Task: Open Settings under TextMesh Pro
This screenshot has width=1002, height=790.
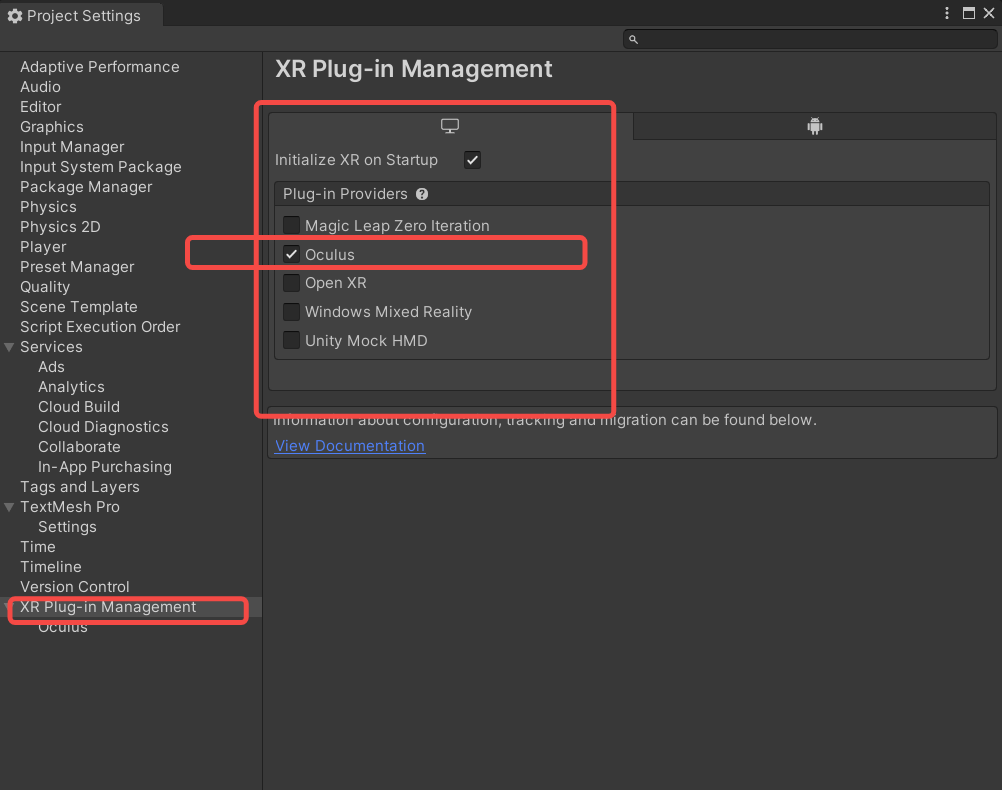Action: coord(67,527)
